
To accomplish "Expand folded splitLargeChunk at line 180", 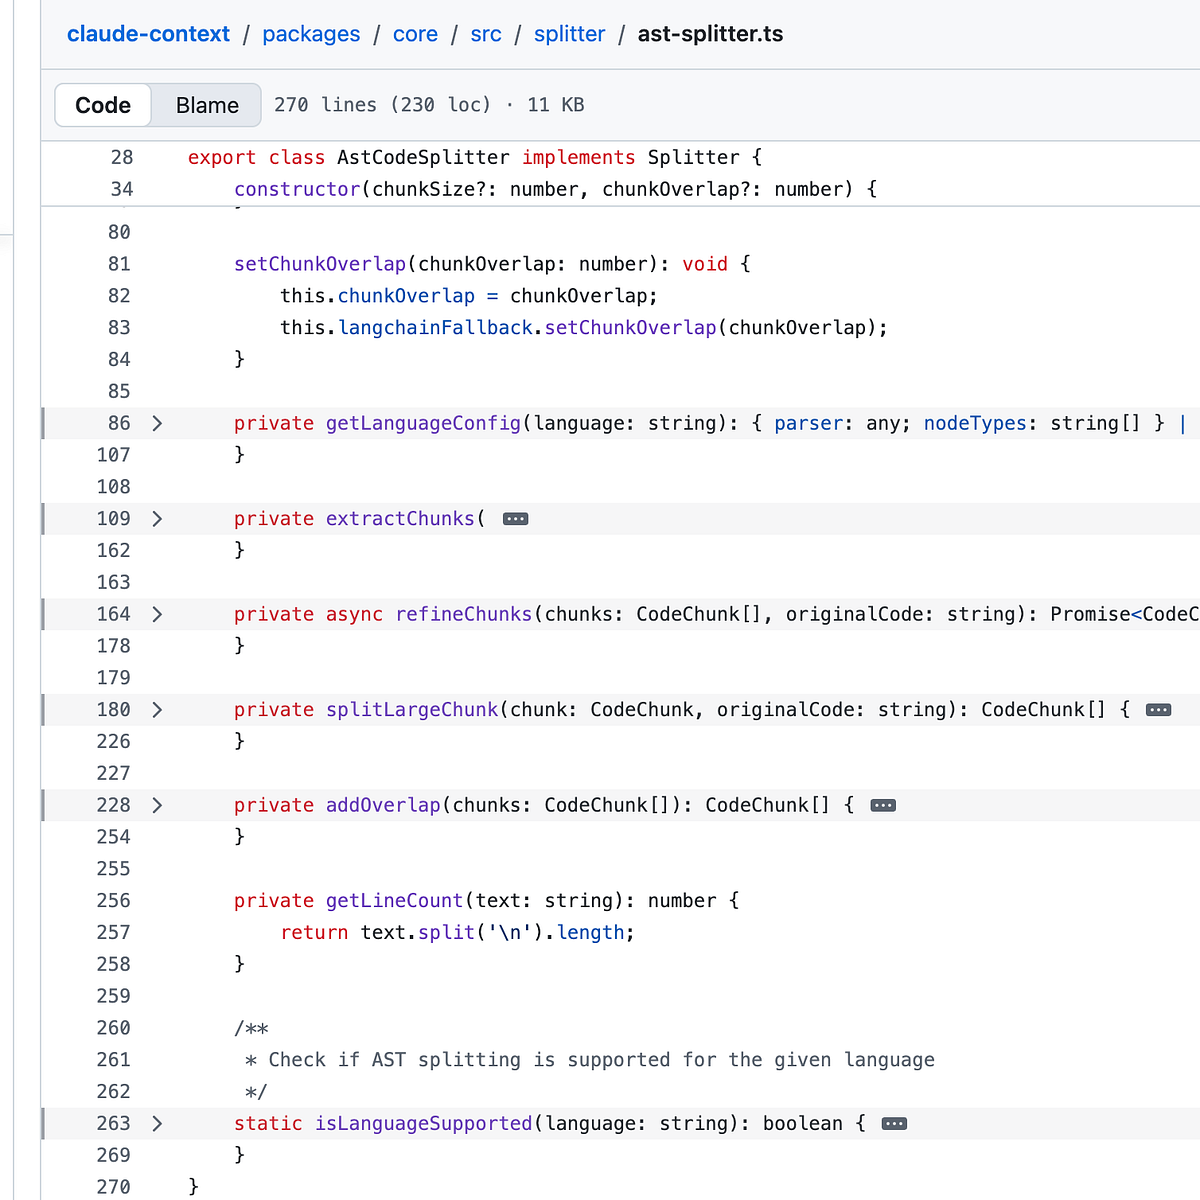I will coord(156,710).
